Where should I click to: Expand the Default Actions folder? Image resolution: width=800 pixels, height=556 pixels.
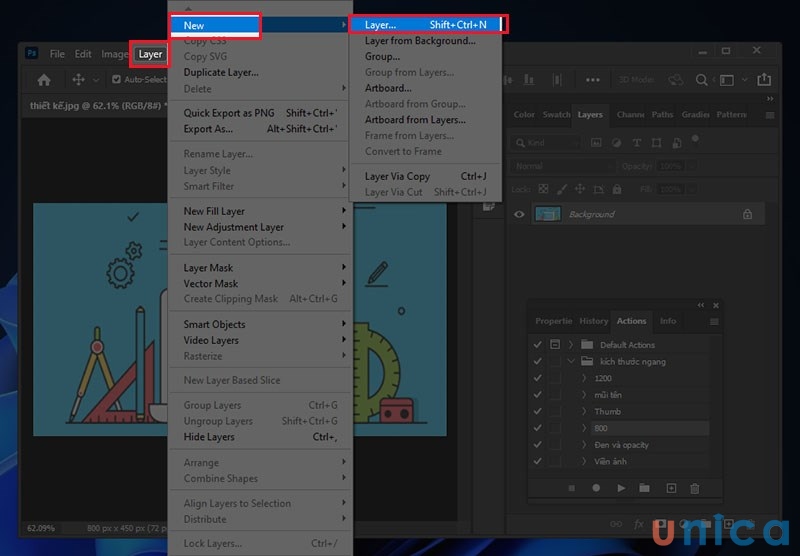(x=572, y=345)
